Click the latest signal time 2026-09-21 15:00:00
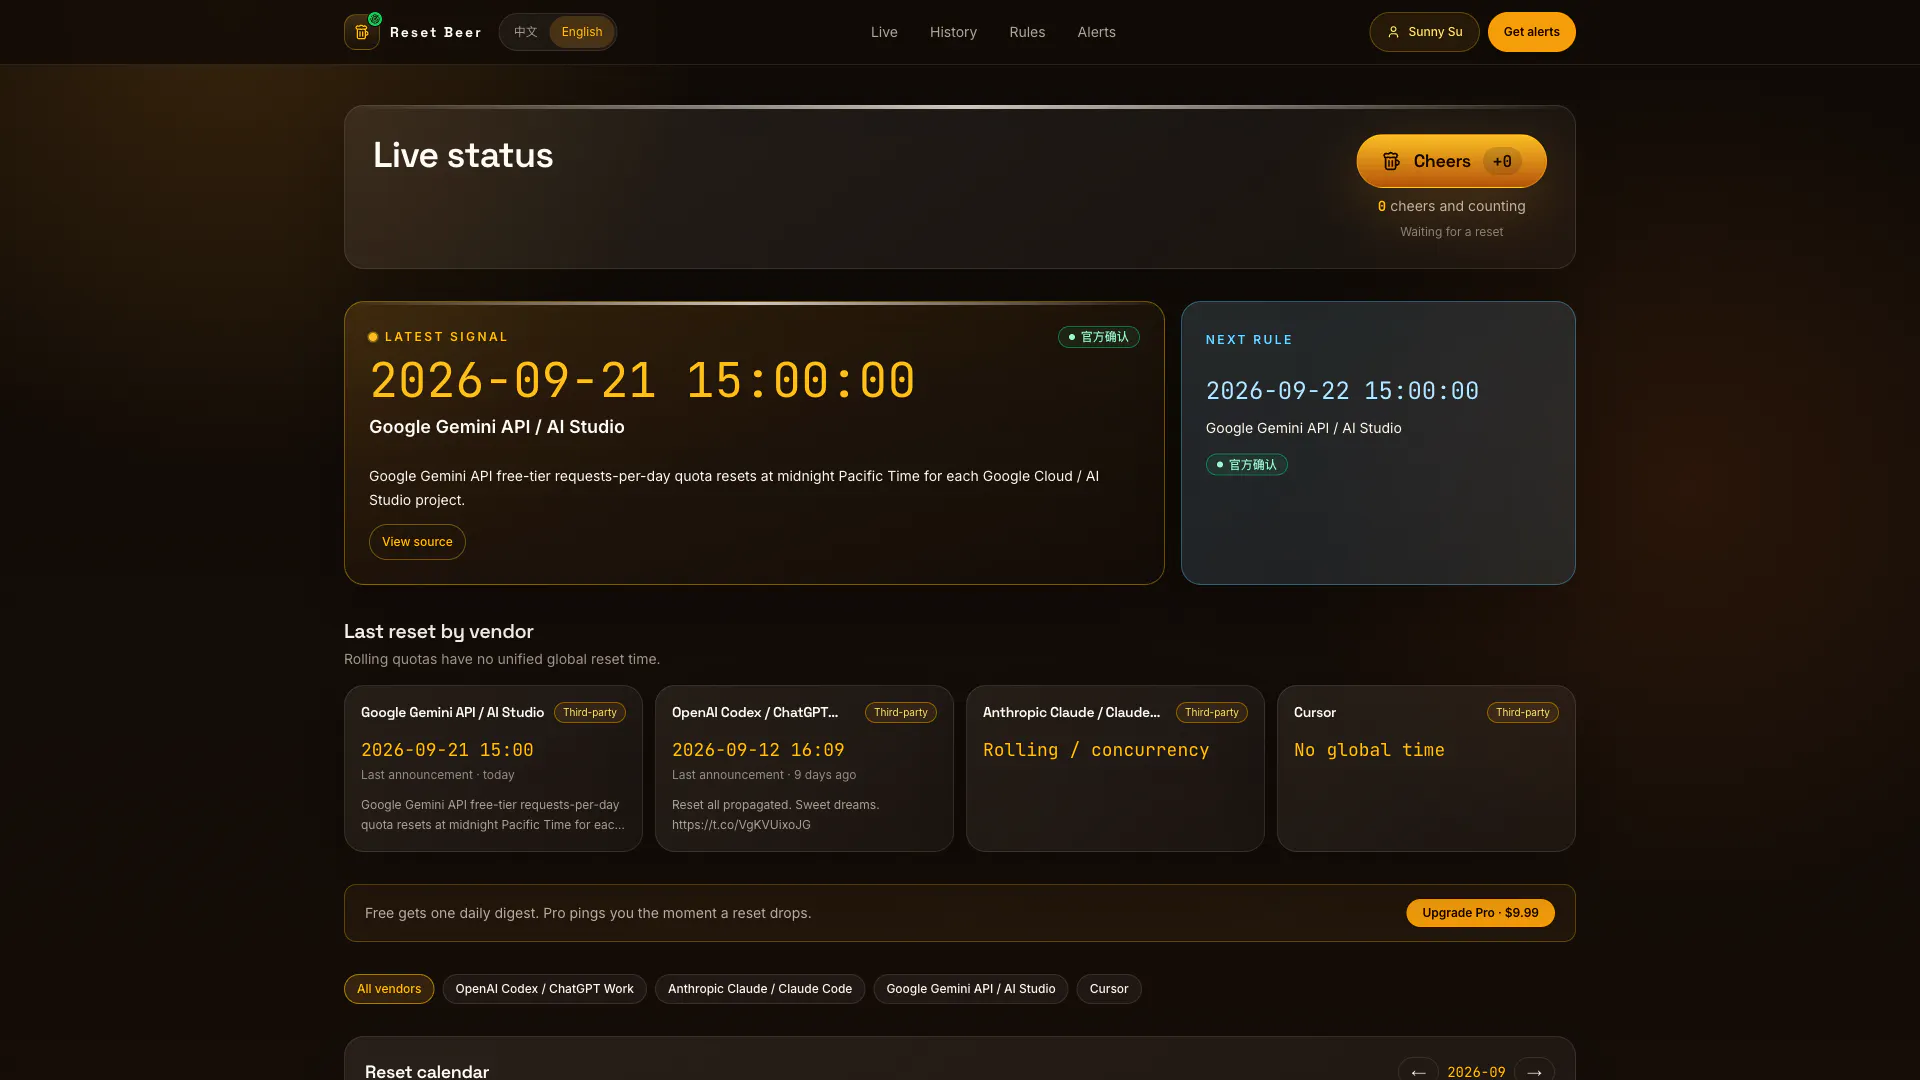The width and height of the screenshot is (1920, 1080). tap(642, 381)
